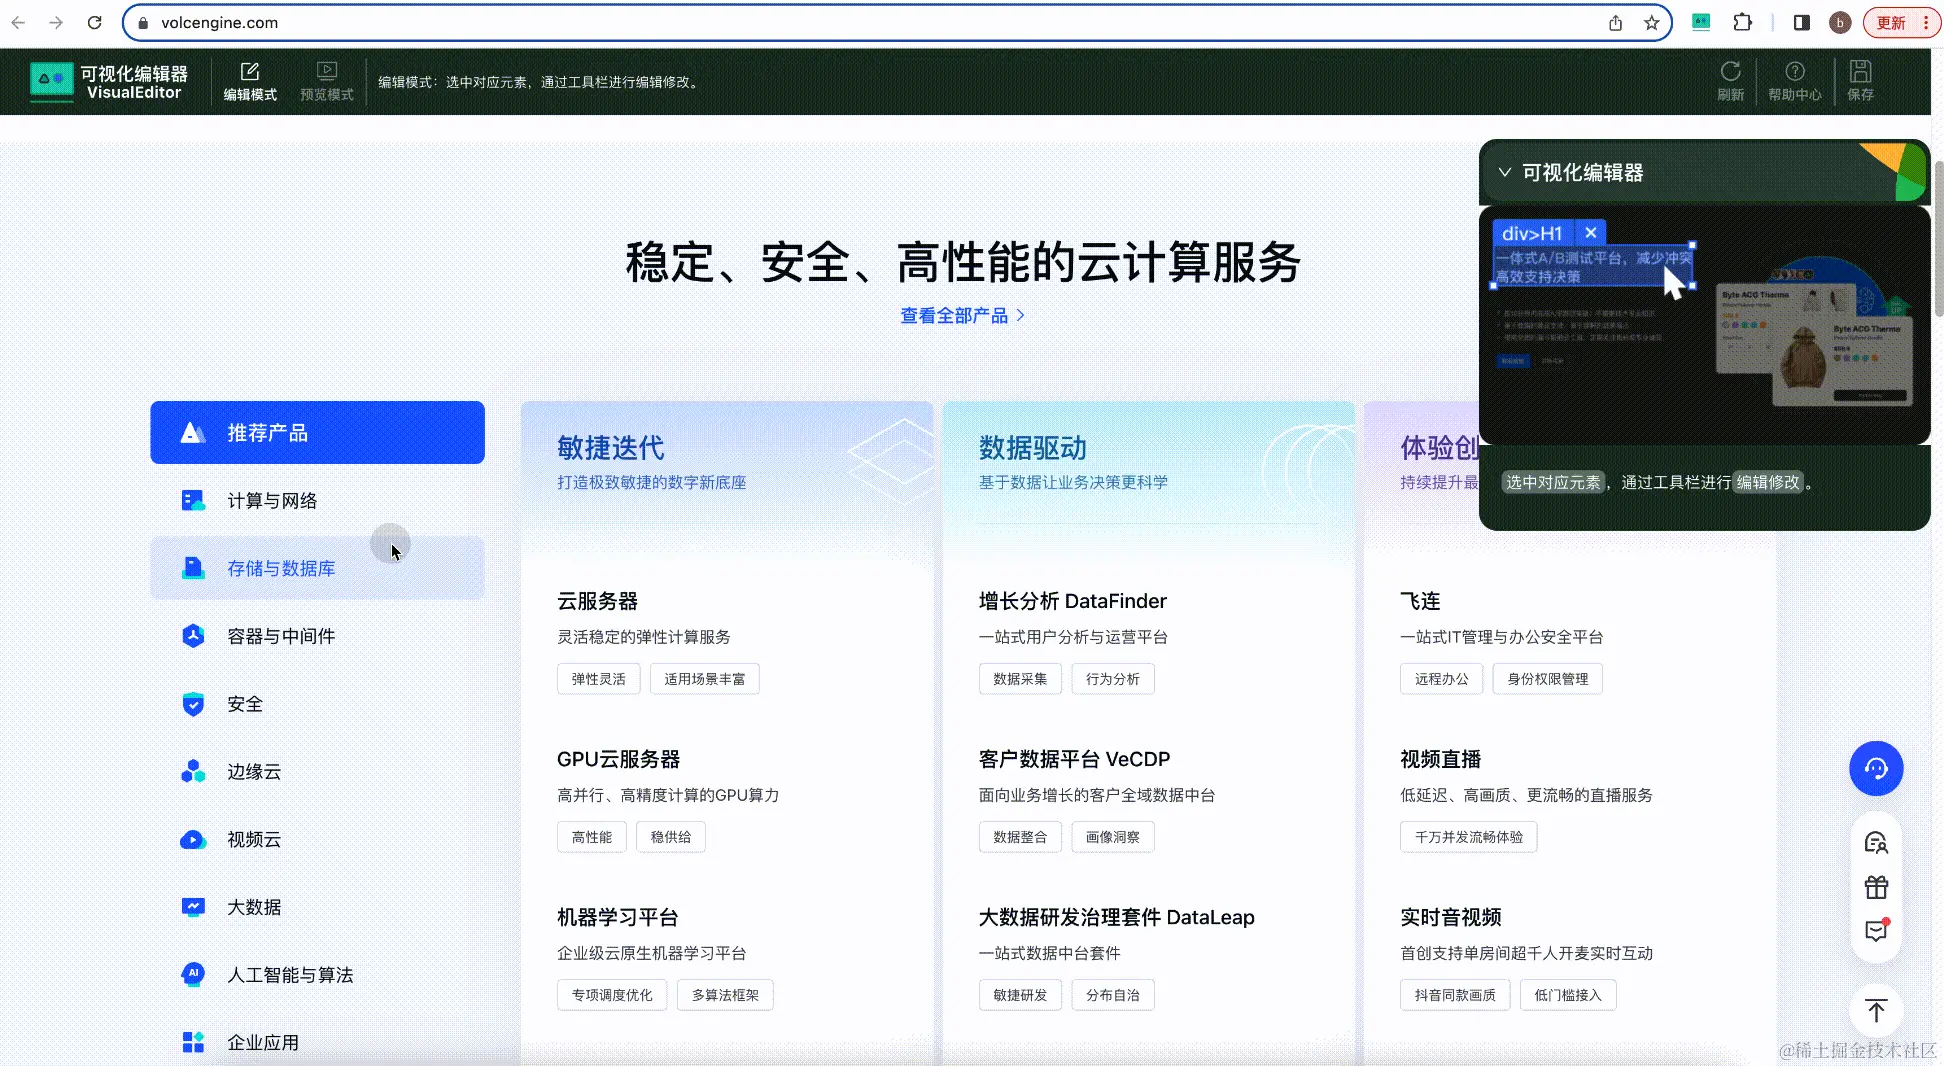The height and width of the screenshot is (1066, 1944).
Task: Click the 大数据 sidebar icon
Action: pos(193,907)
